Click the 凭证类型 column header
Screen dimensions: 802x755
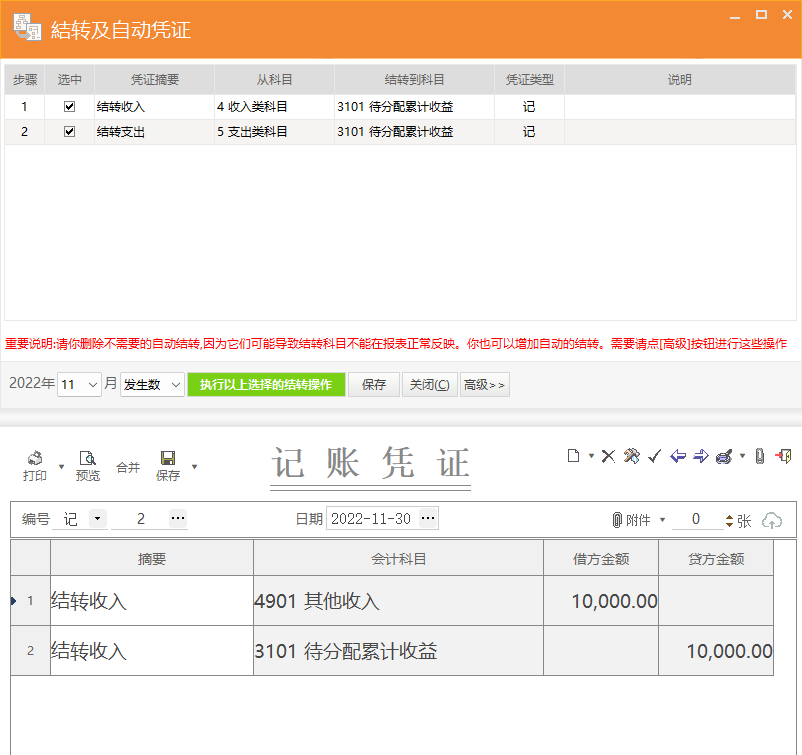(529, 79)
